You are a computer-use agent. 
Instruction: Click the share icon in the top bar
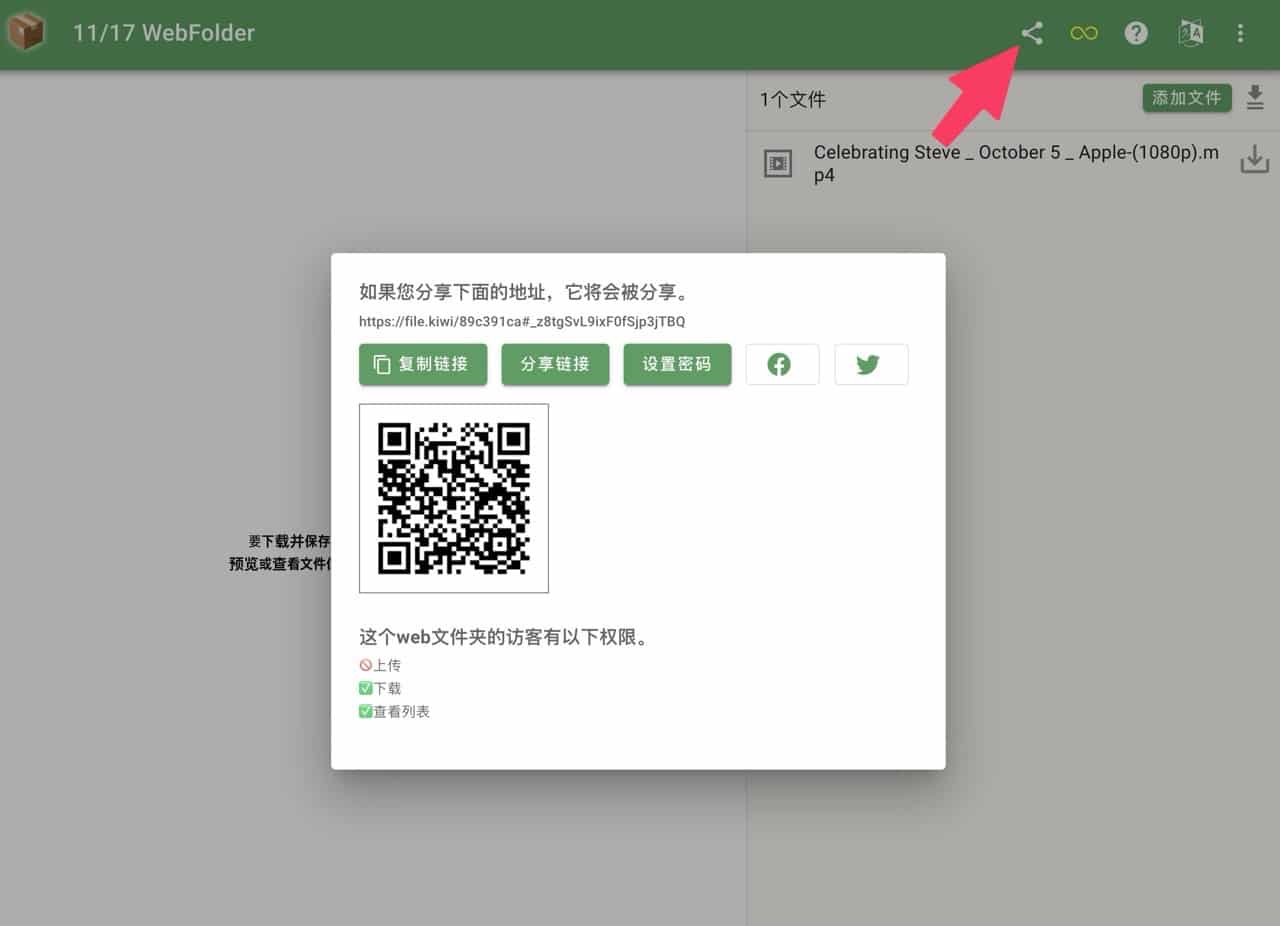(x=1032, y=33)
